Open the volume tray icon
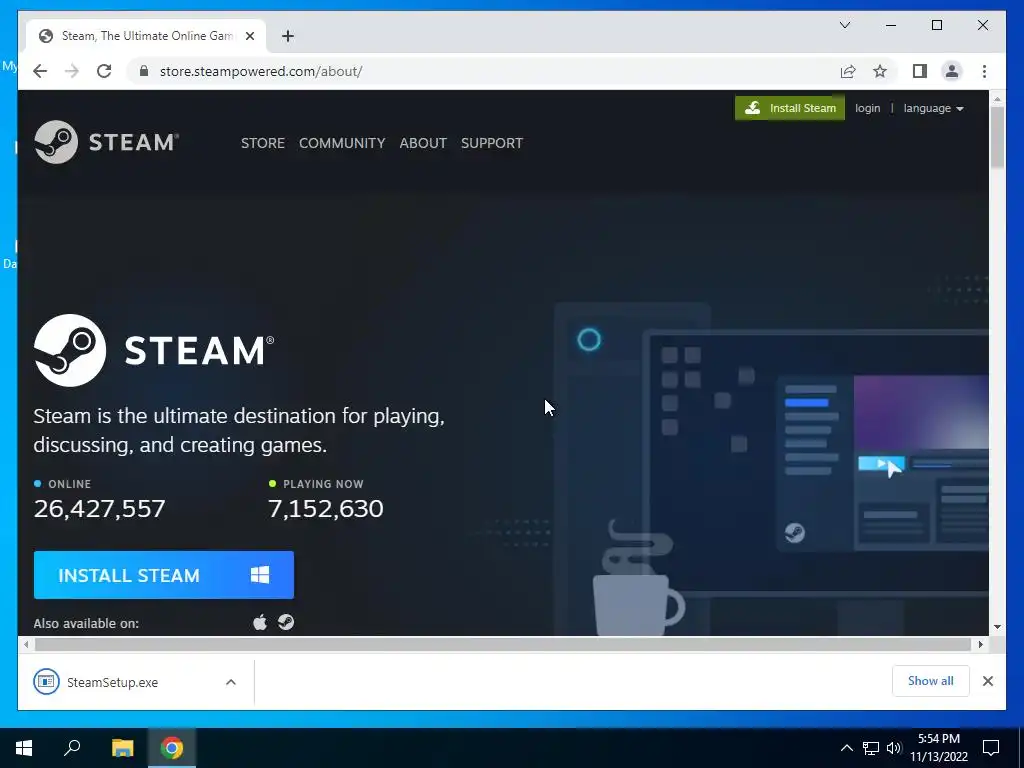The height and width of the screenshot is (768, 1024). click(x=894, y=748)
